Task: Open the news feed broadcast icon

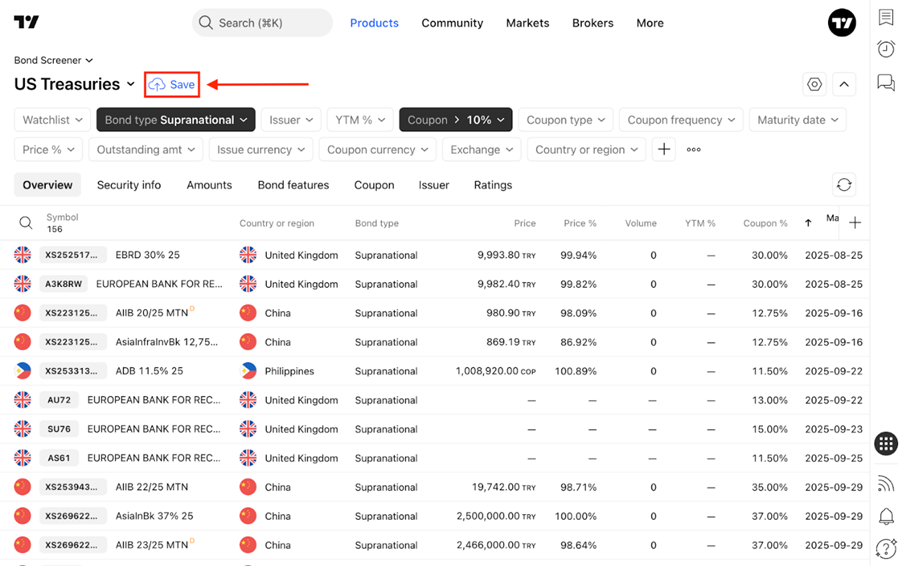Action: tap(886, 483)
